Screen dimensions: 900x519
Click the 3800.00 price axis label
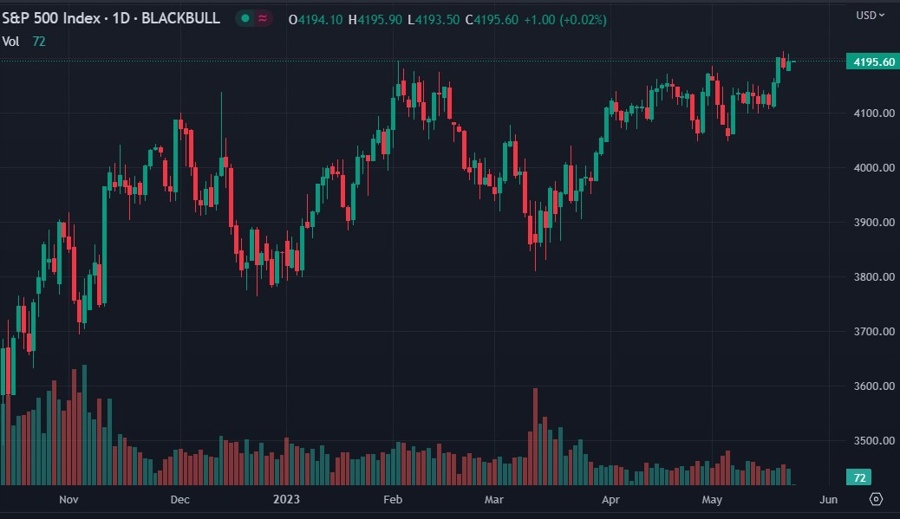click(874, 277)
